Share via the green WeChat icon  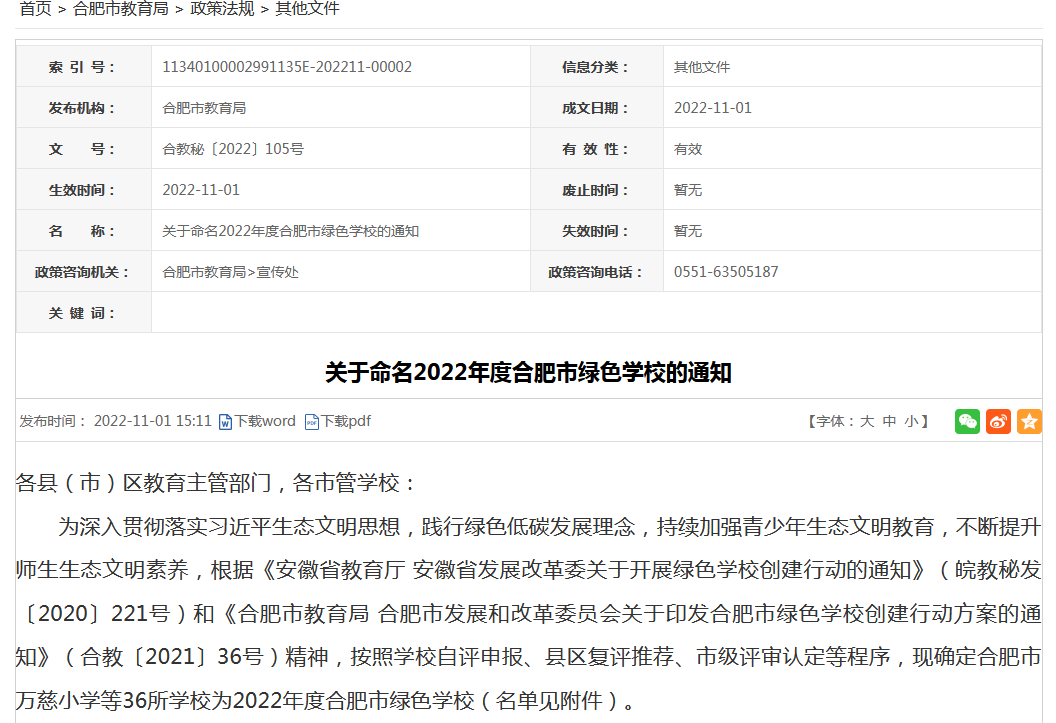(967, 421)
